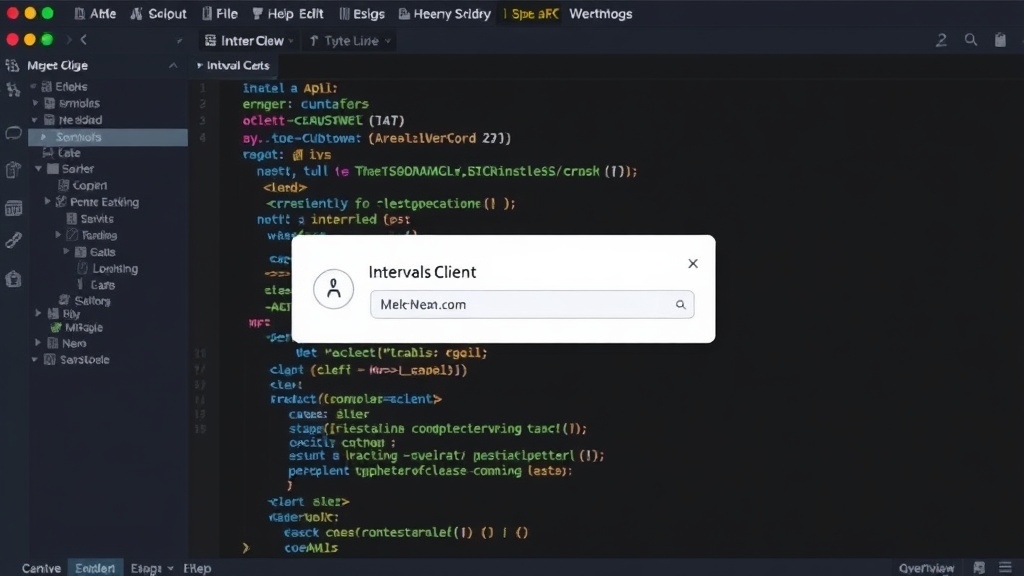Switch to the Cenive bottom tab
This screenshot has height=576, width=1024.
coord(41,568)
